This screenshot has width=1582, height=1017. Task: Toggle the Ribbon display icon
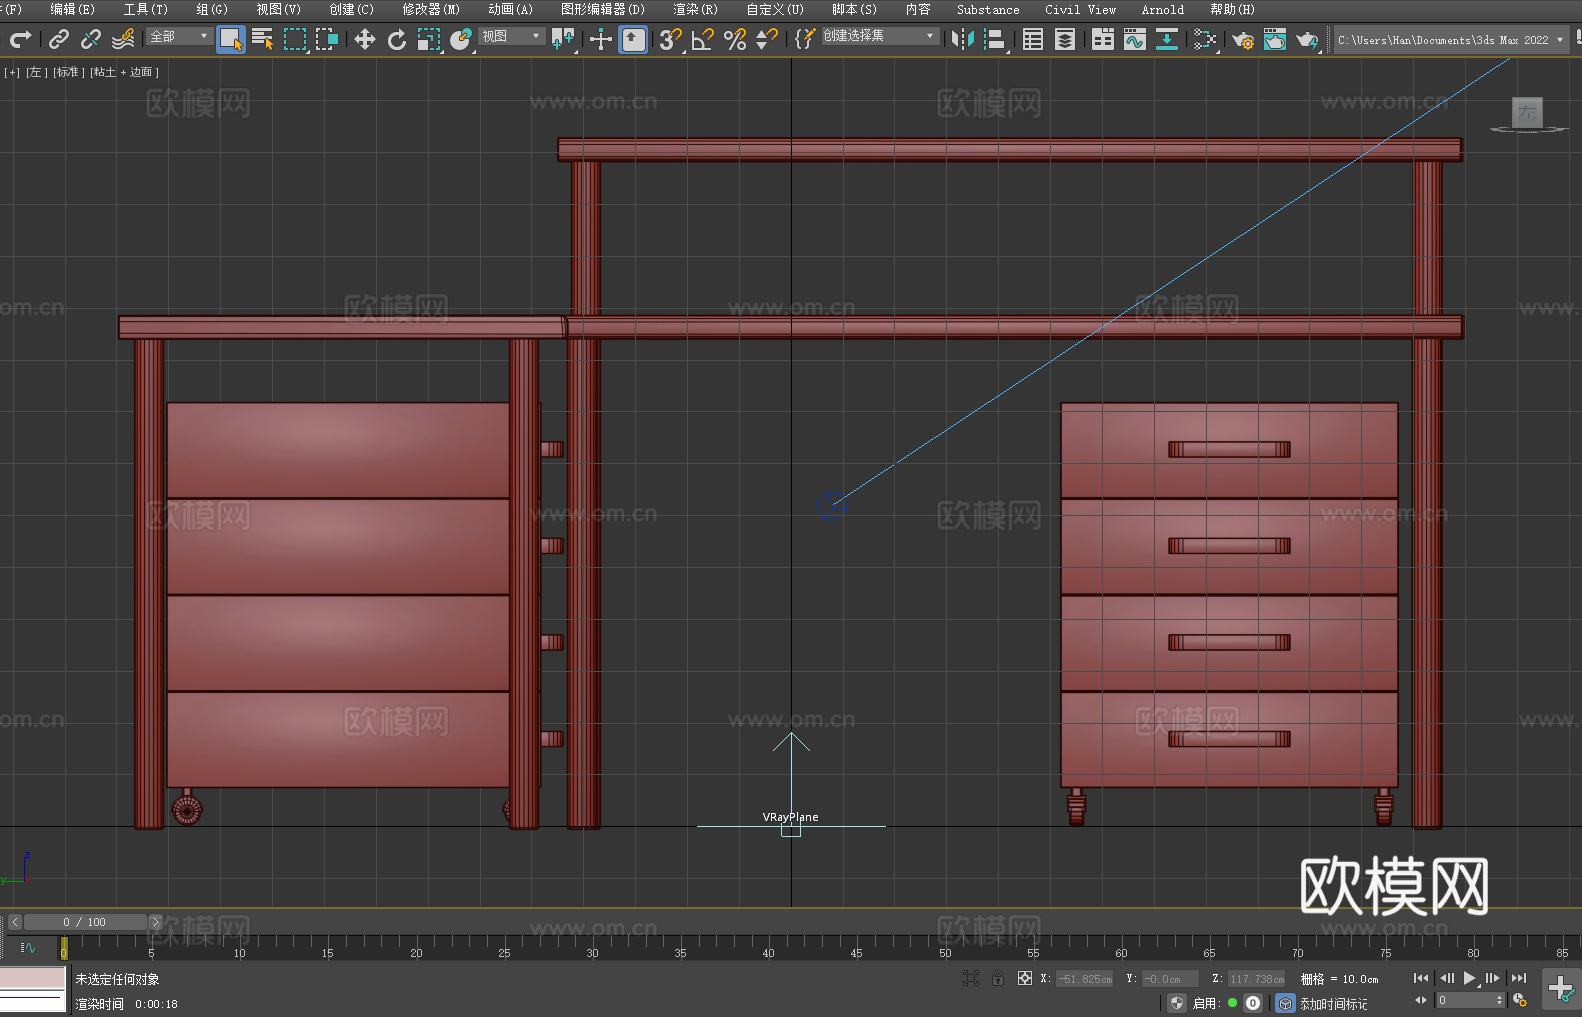1103,39
